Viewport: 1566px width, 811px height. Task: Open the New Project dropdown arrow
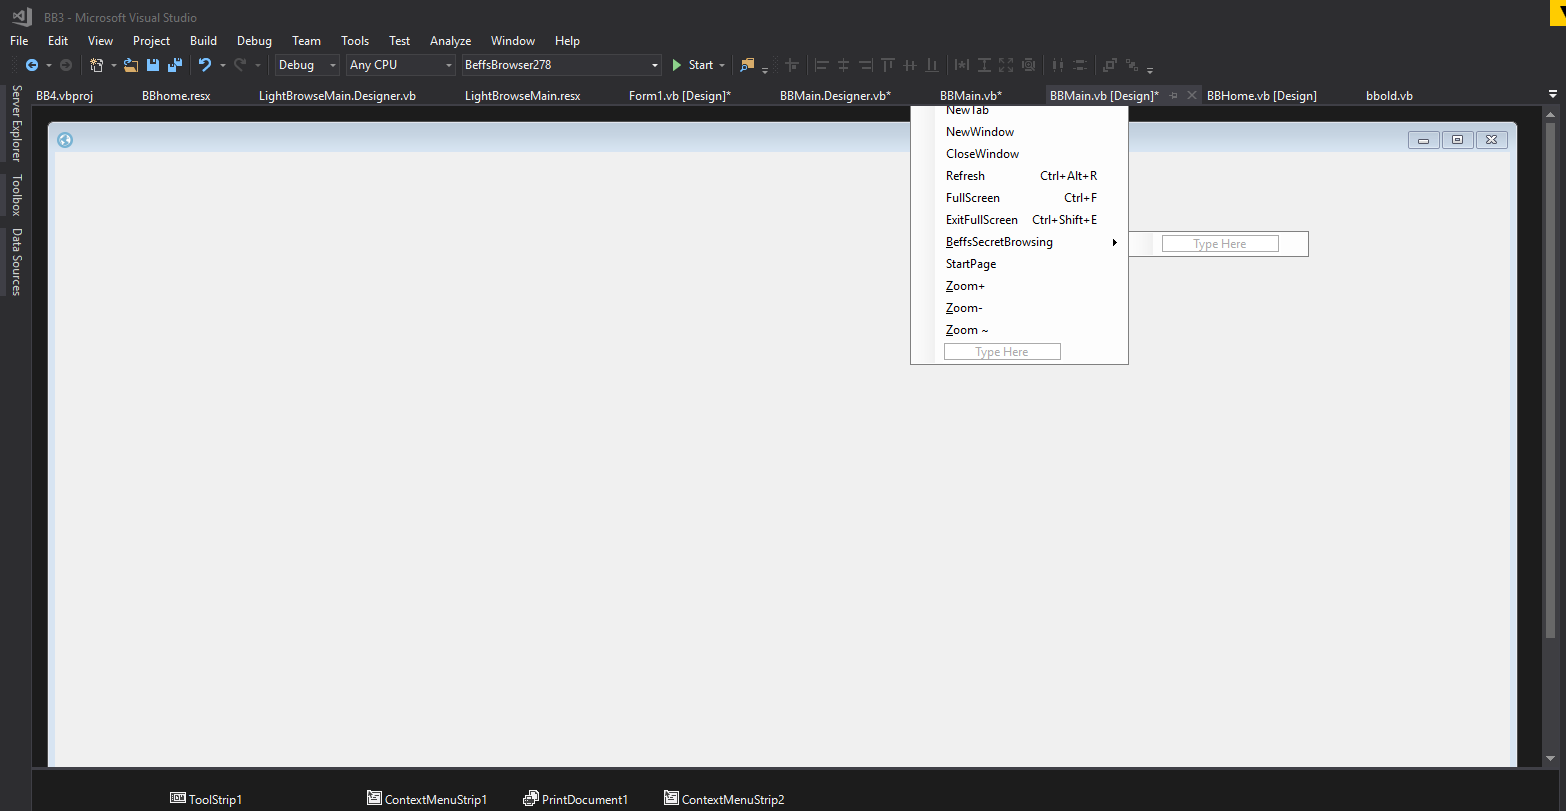pos(113,66)
